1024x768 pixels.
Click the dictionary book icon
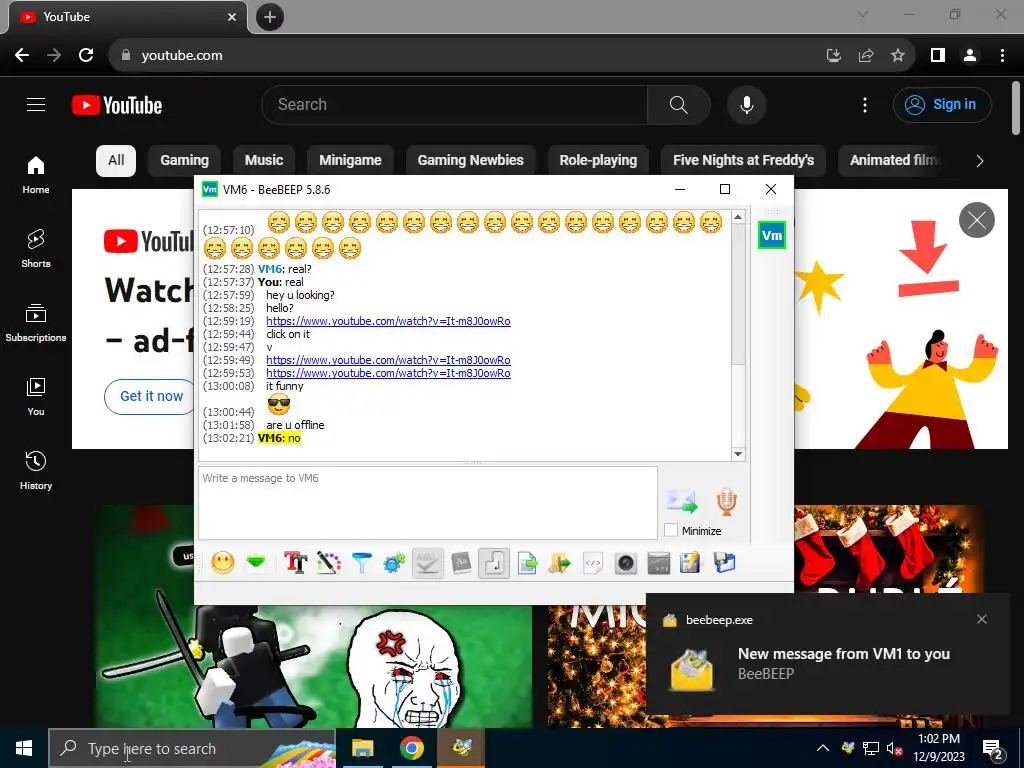461,562
